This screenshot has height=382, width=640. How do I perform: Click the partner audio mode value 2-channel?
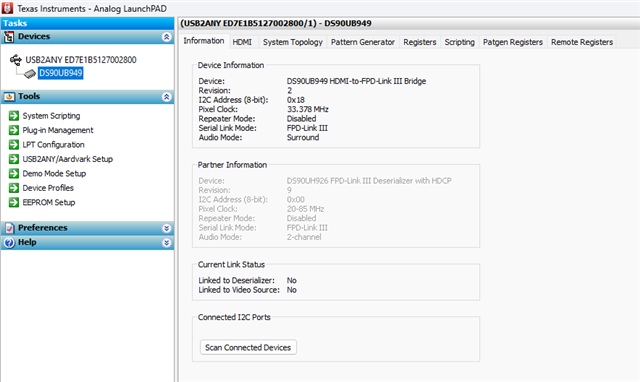pos(304,237)
